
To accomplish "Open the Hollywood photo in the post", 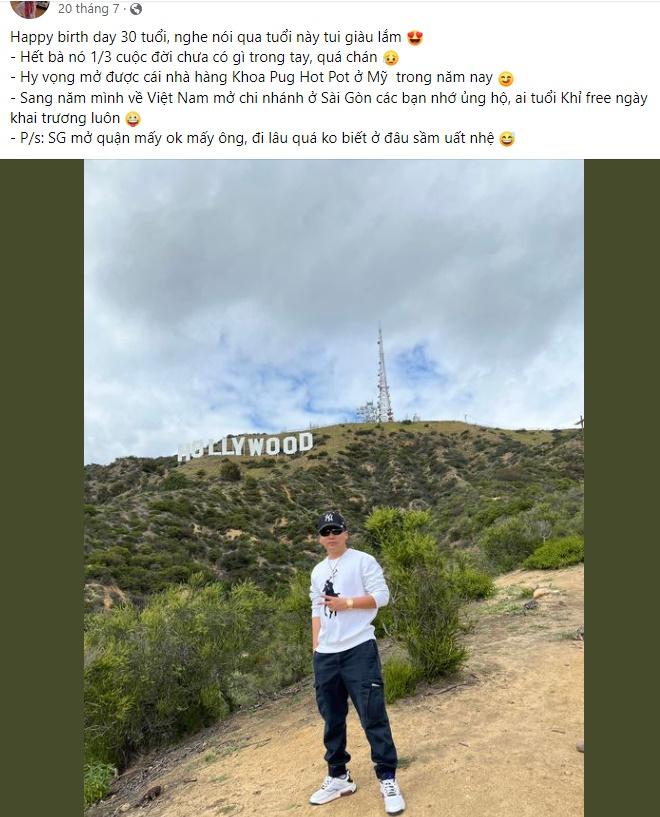I will pyautogui.click(x=333, y=300).
